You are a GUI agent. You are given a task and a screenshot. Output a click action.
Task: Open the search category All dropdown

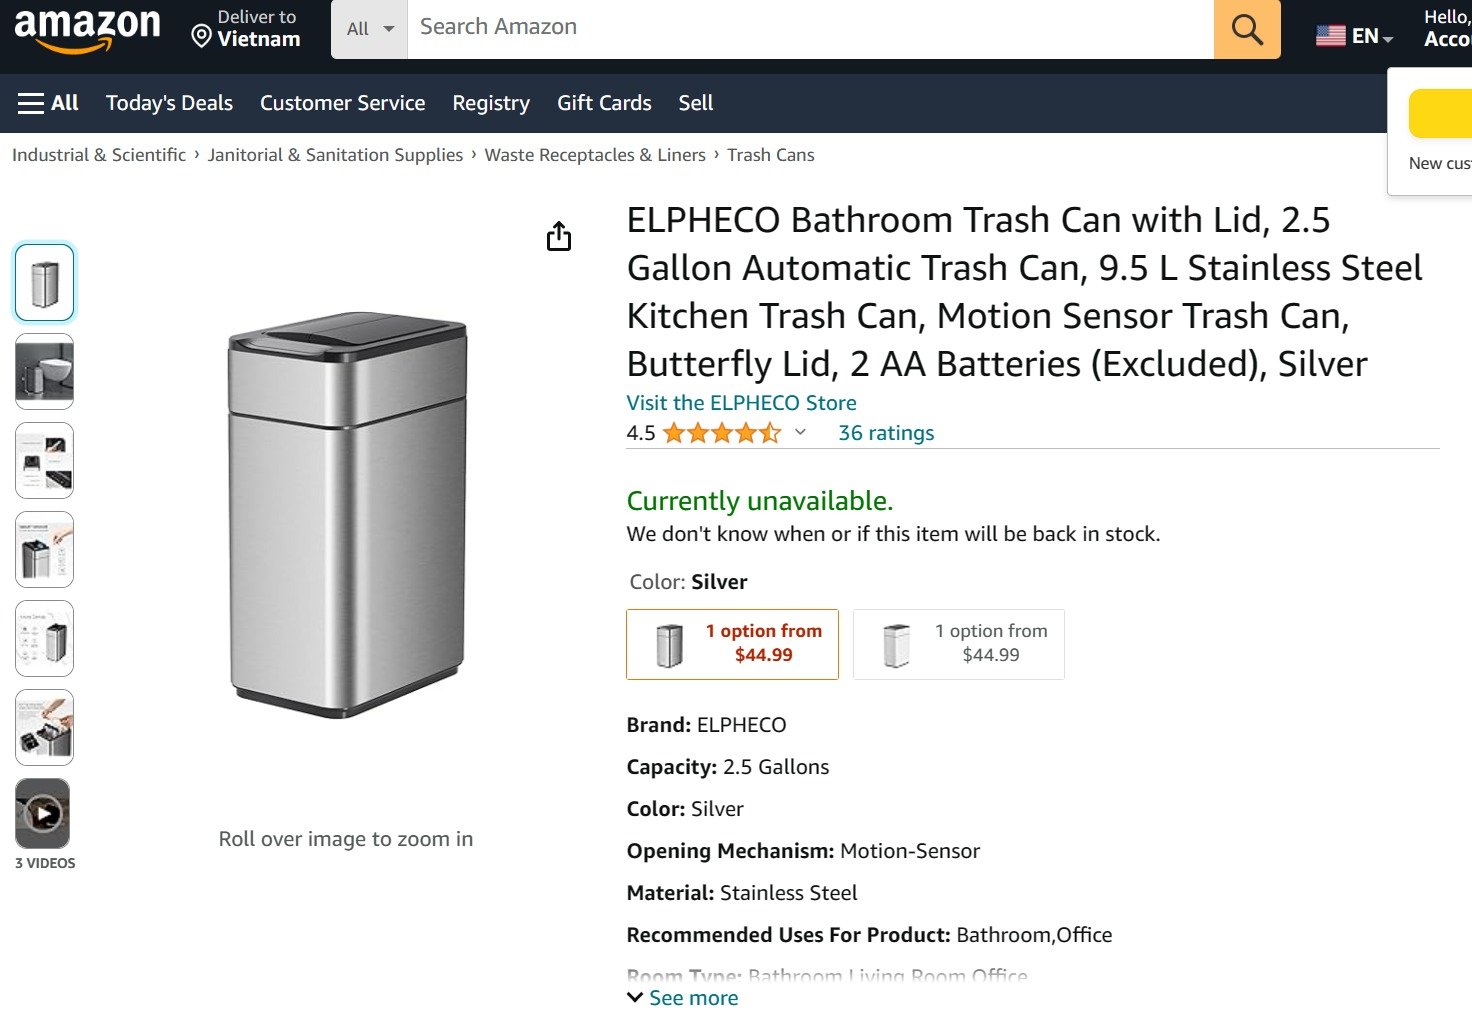pyautogui.click(x=368, y=30)
